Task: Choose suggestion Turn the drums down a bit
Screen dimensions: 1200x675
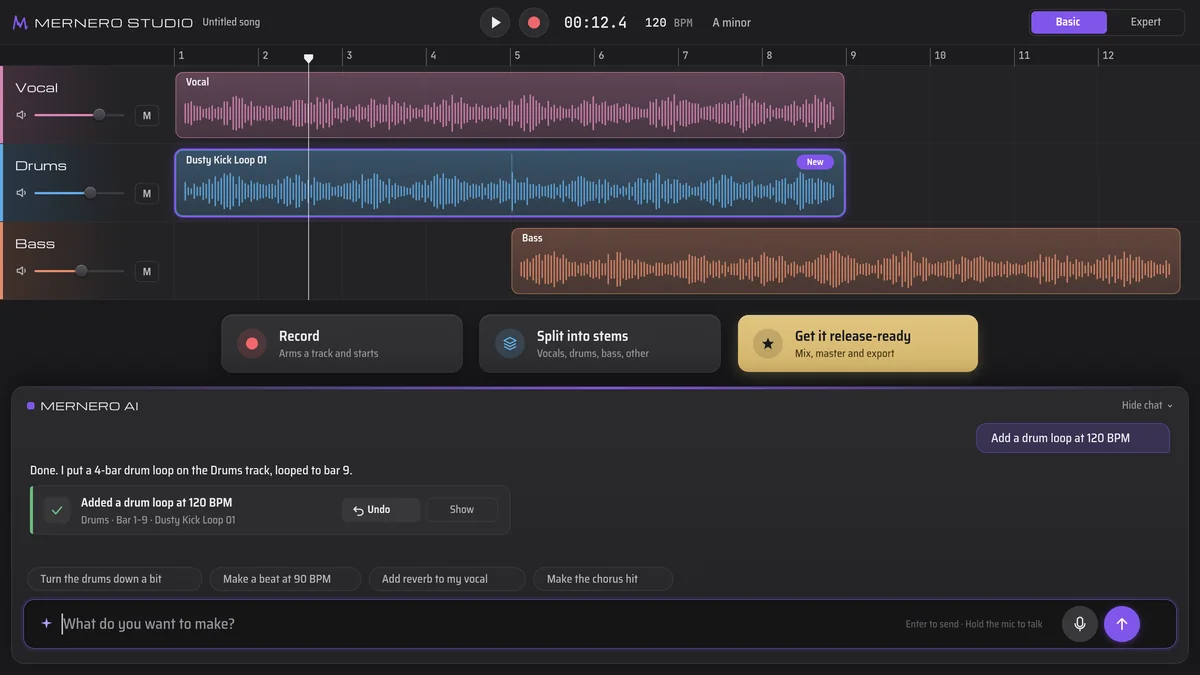Action: [x=114, y=579]
